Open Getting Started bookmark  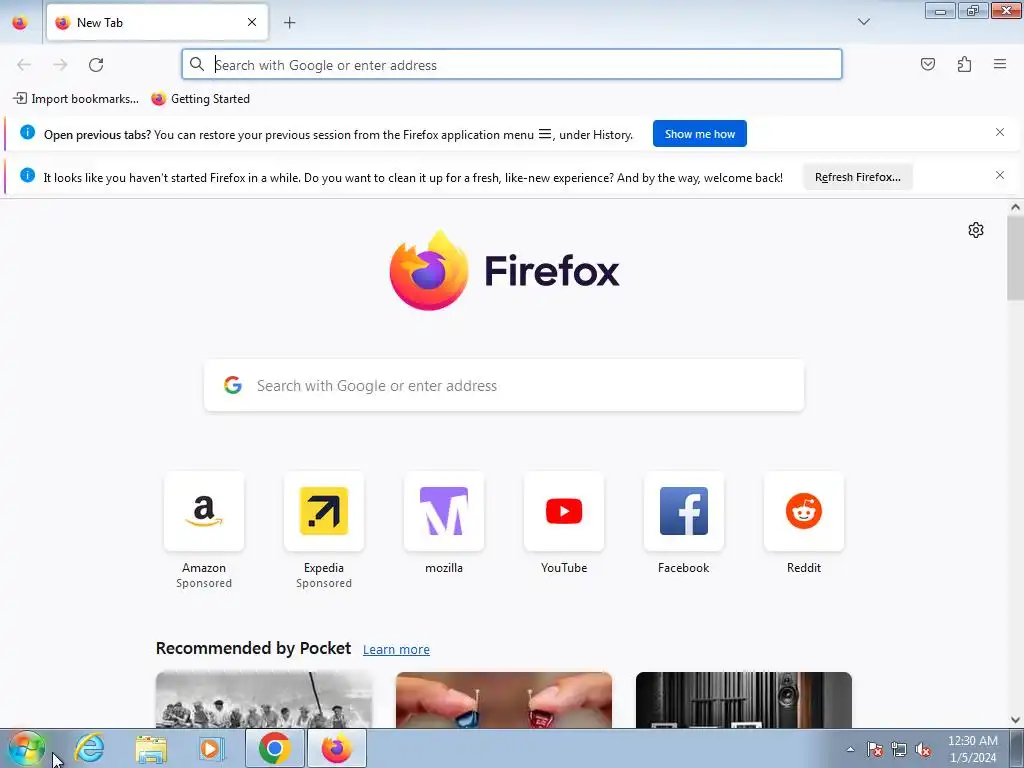200,99
